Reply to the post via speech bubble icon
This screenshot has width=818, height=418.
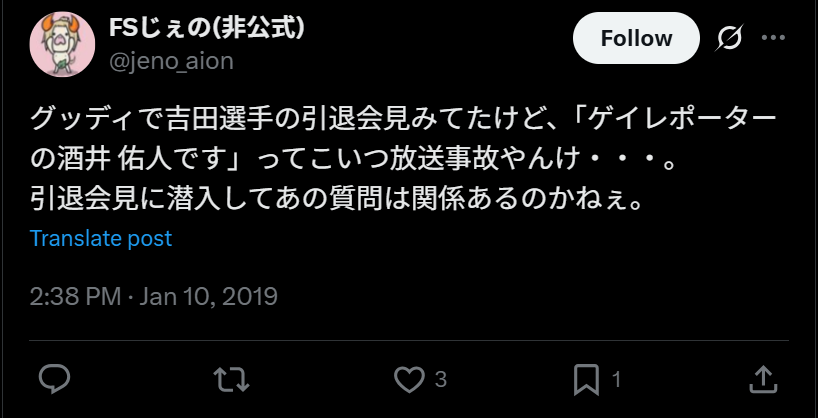54,379
